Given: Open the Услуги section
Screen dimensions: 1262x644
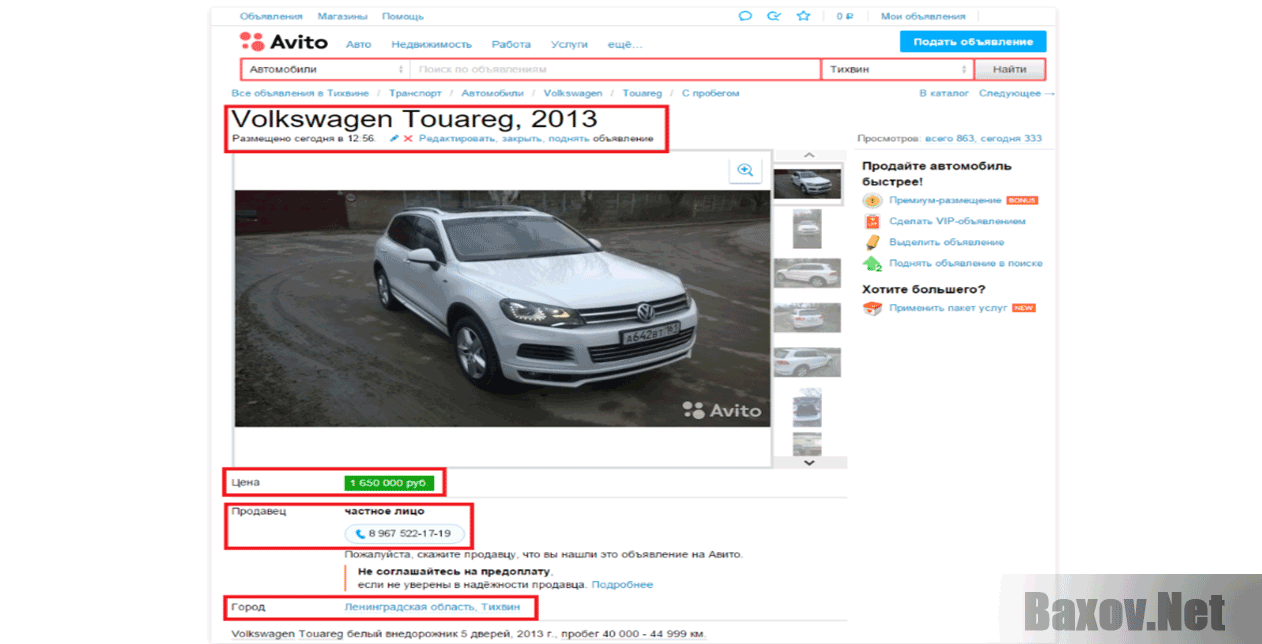Looking at the screenshot, I should point(569,45).
